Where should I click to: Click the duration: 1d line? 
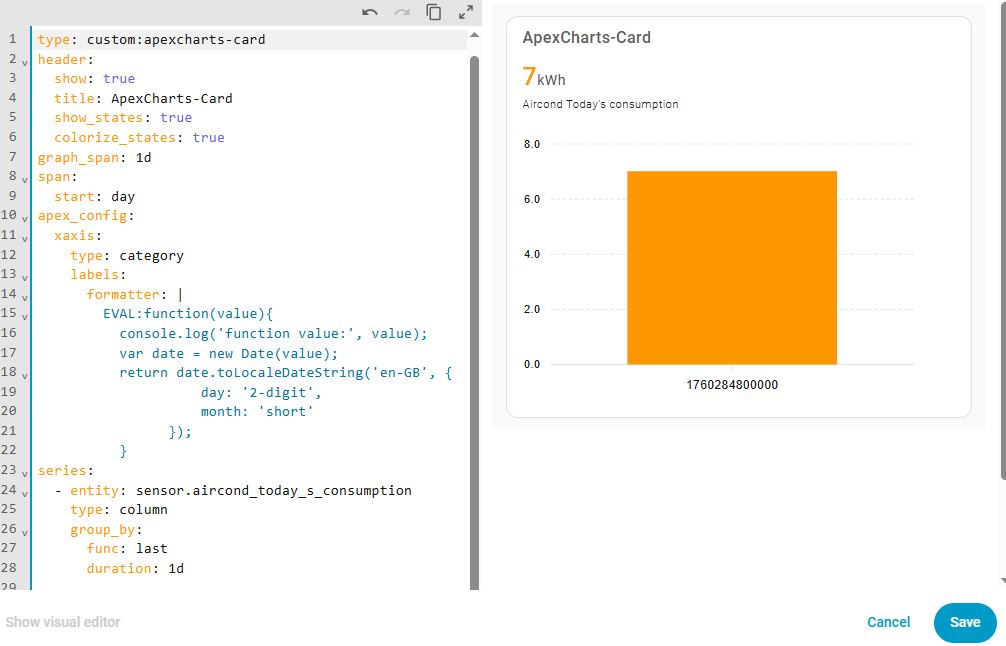coord(135,568)
